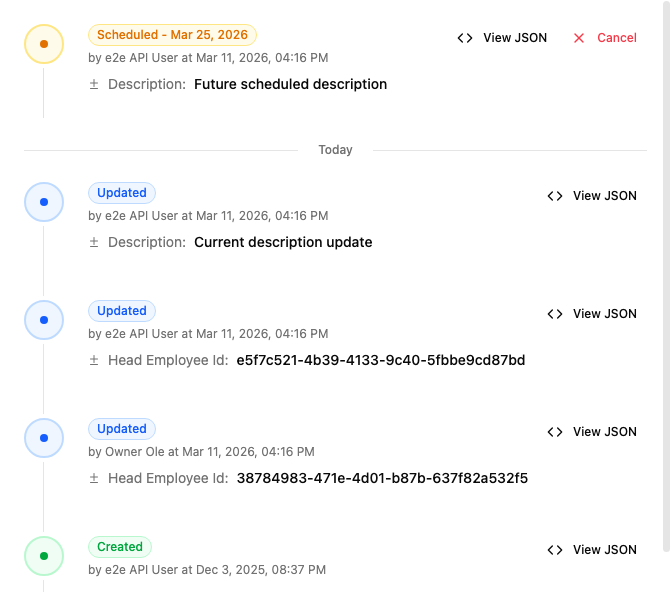The width and height of the screenshot is (671, 592).
Task: Click plus-minus icon beside Current description update
Action: click(94, 243)
